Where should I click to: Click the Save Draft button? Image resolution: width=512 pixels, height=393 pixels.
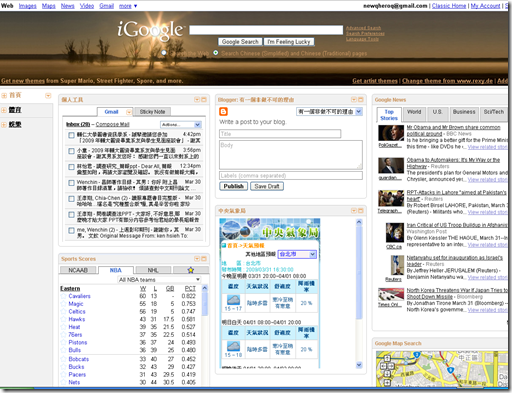tap(267, 186)
